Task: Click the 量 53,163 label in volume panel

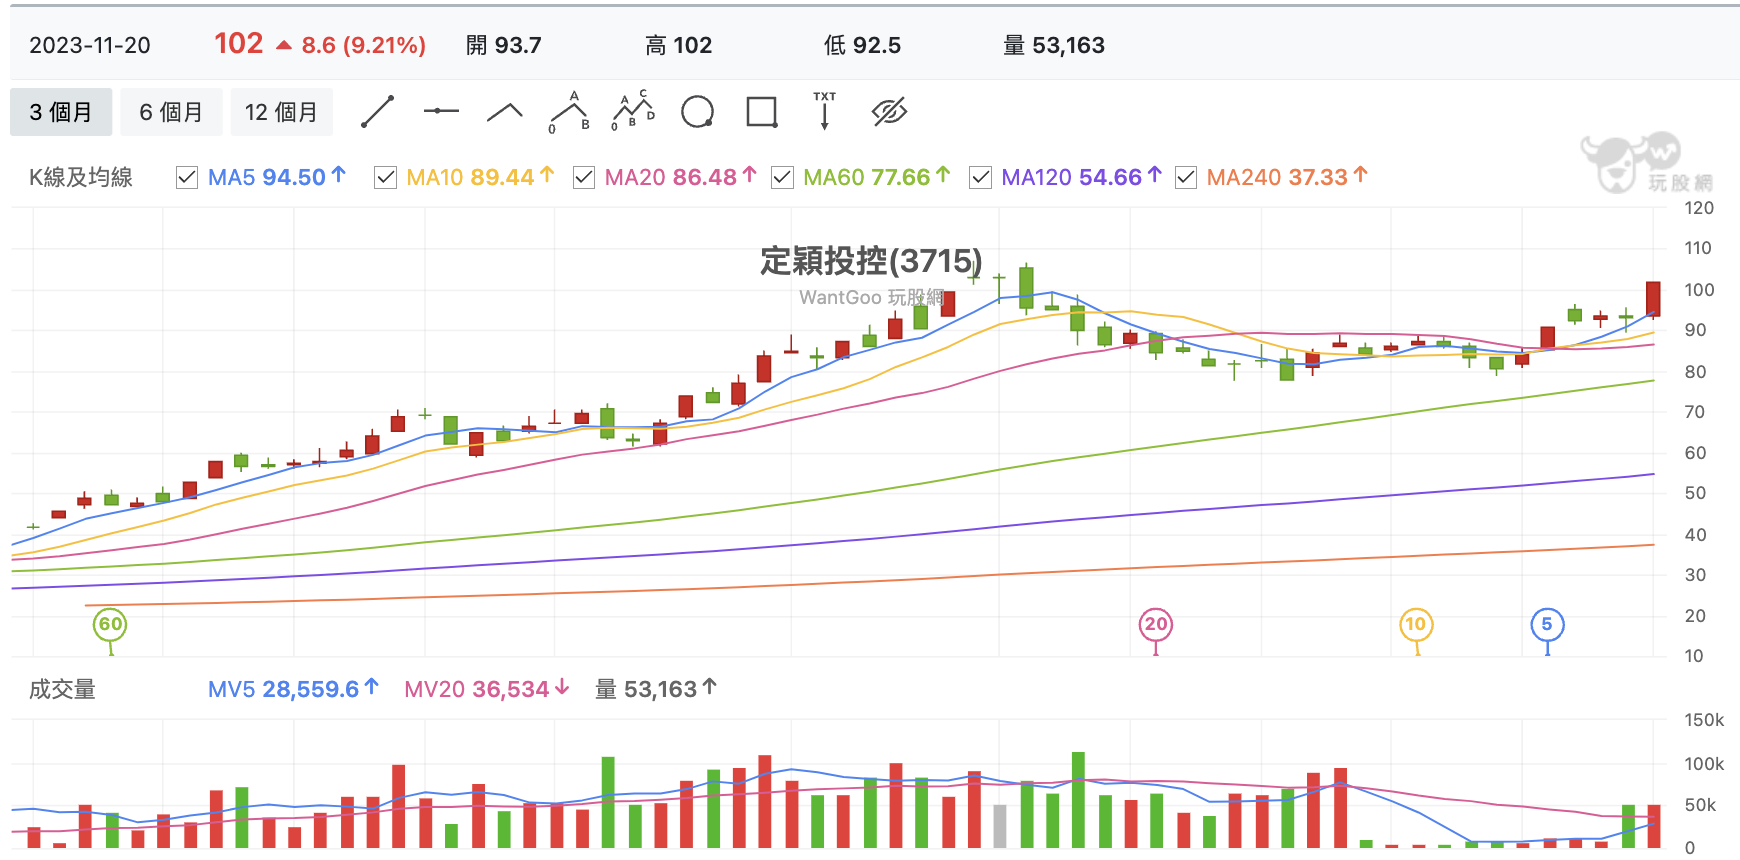Action: point(656,689)
